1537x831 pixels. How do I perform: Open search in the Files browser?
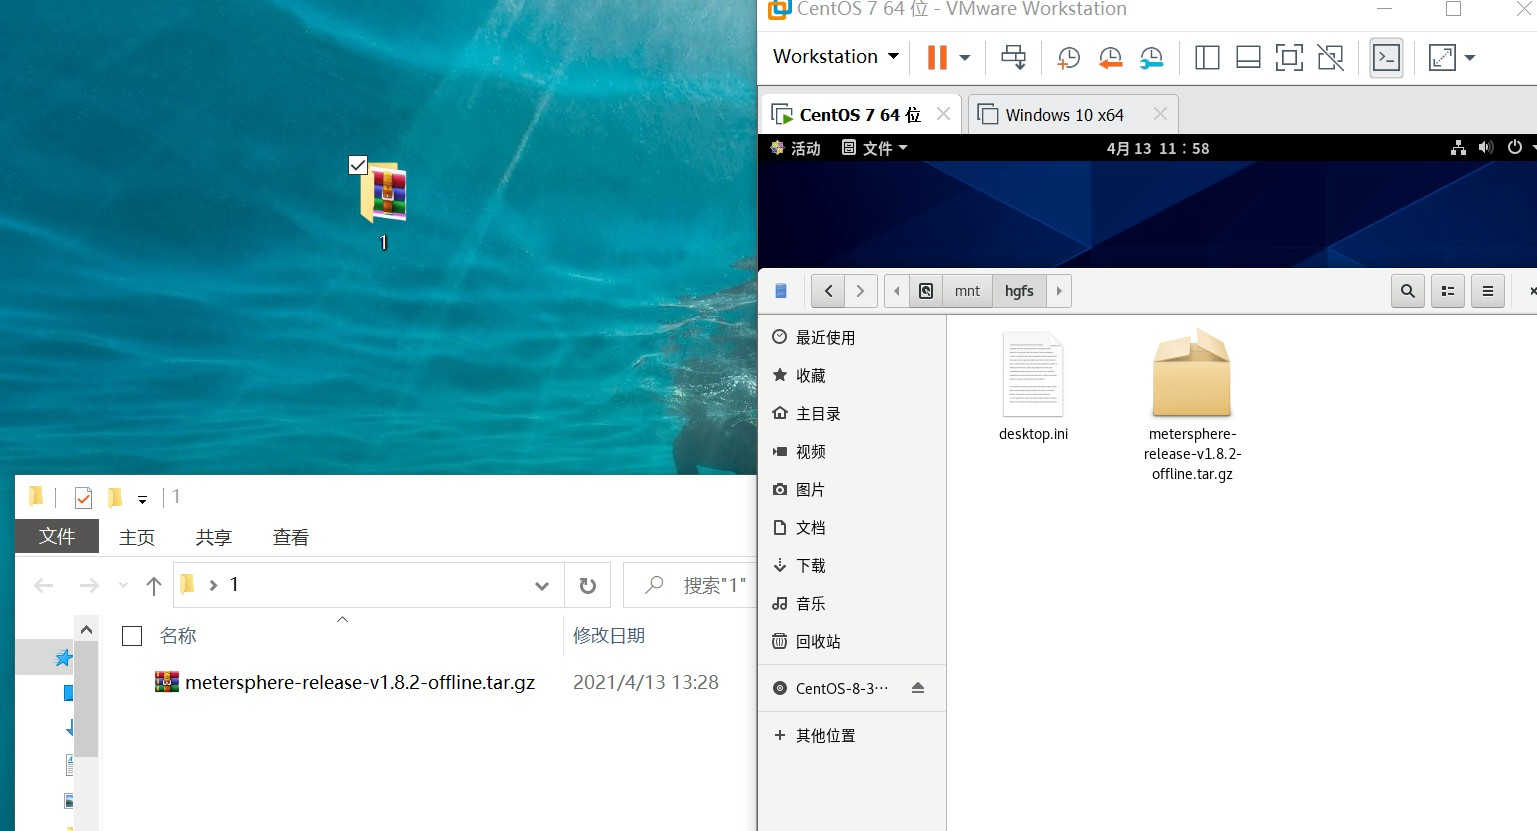point(1408,291)
